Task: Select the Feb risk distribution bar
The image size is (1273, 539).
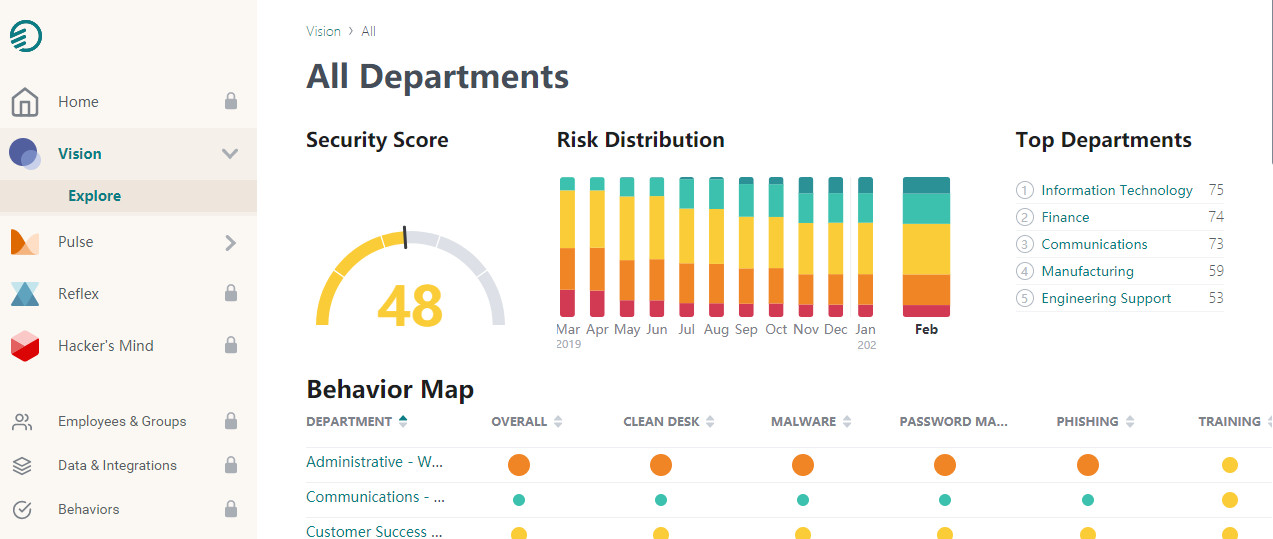Action: tap(926, 247)
